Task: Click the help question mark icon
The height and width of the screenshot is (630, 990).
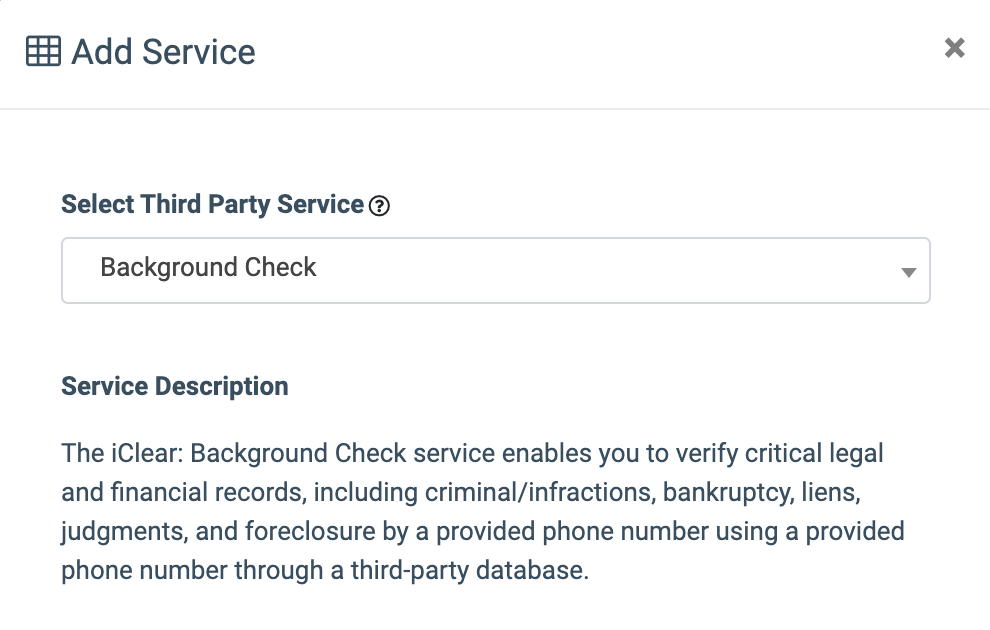Action: pos(379,206)
